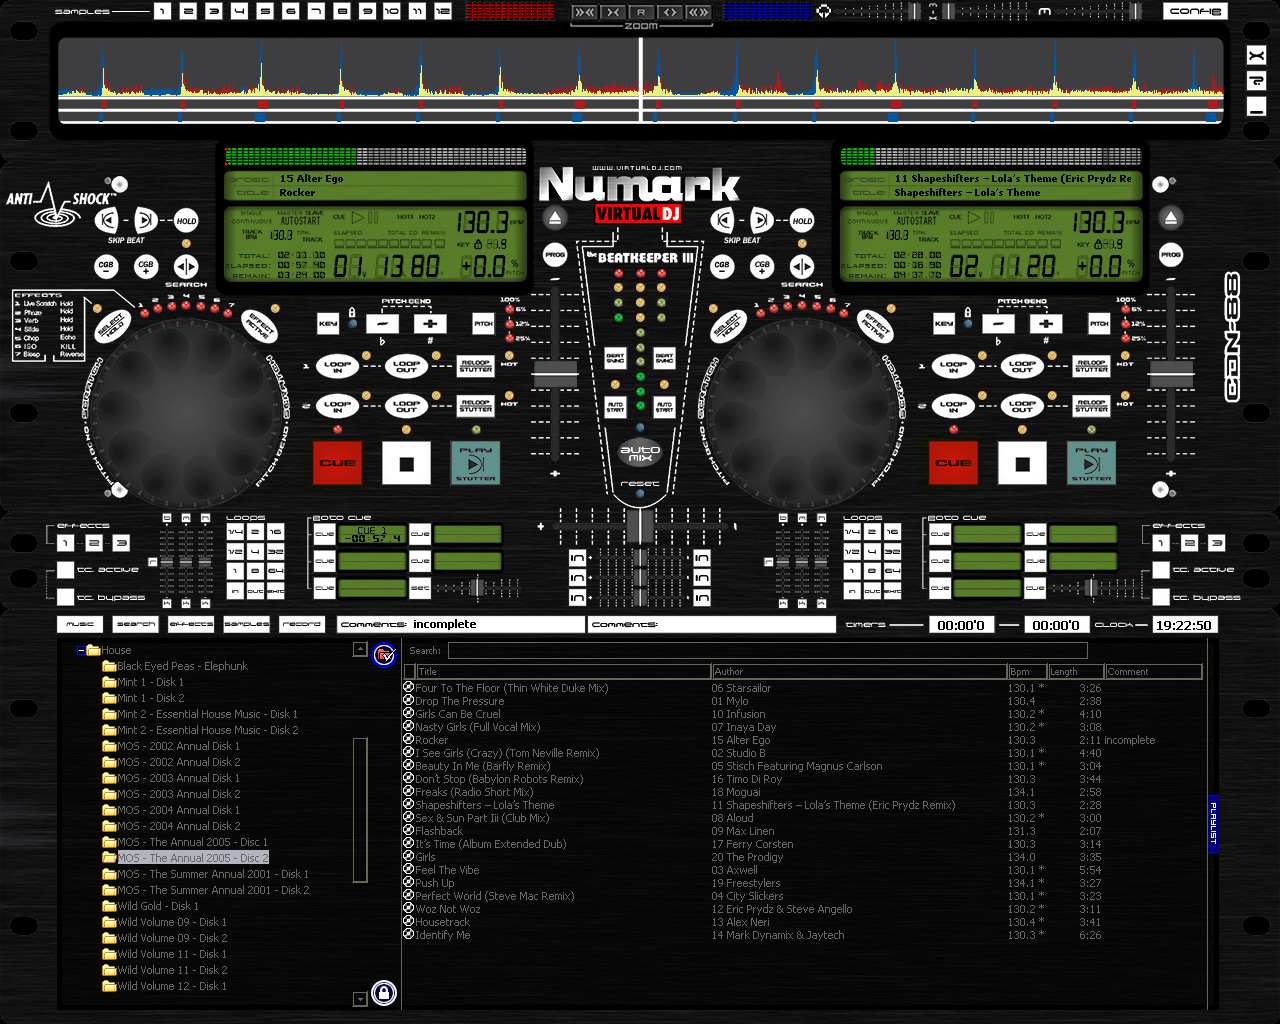Click Reloop Stutter 2 on left deck

(x=476, y=405)
